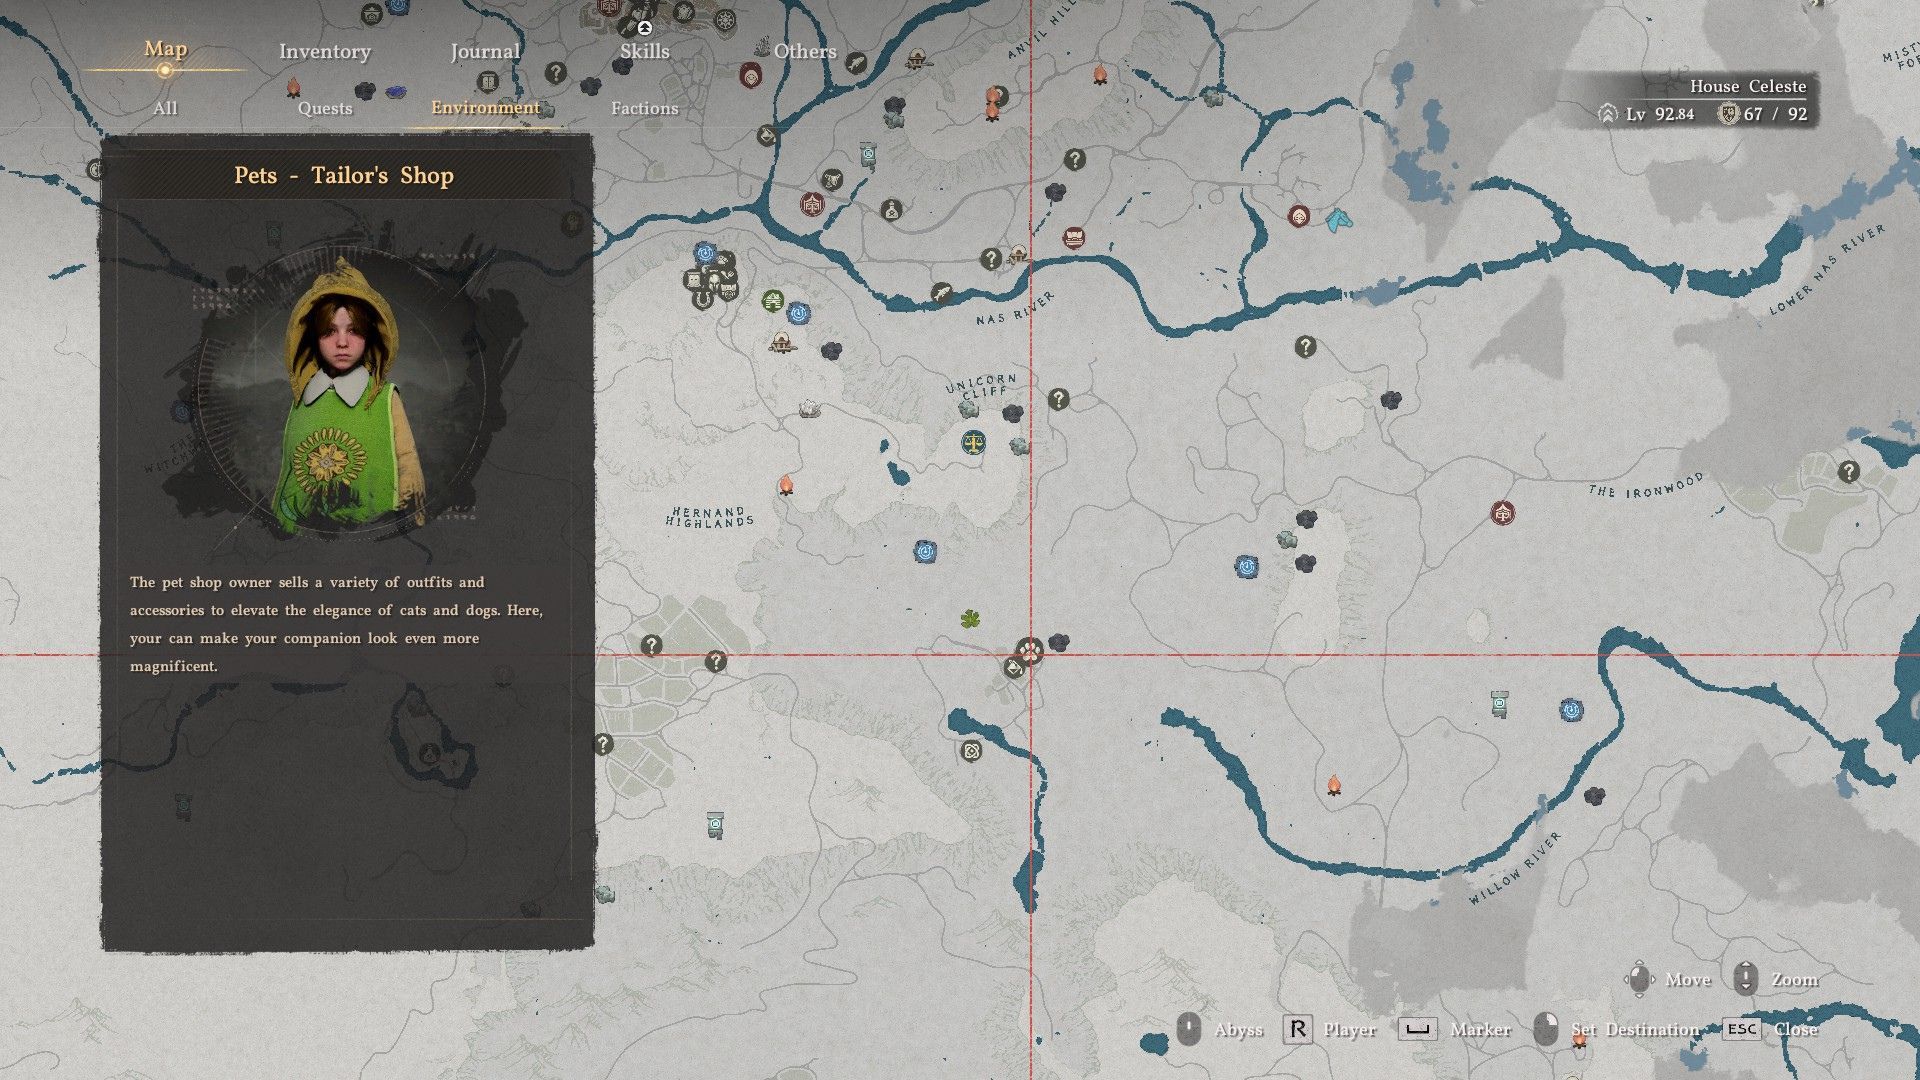Select the campfire icon near Hernand Highlands
This screenshot has width=1920, height=1080.
click(786, 486)
